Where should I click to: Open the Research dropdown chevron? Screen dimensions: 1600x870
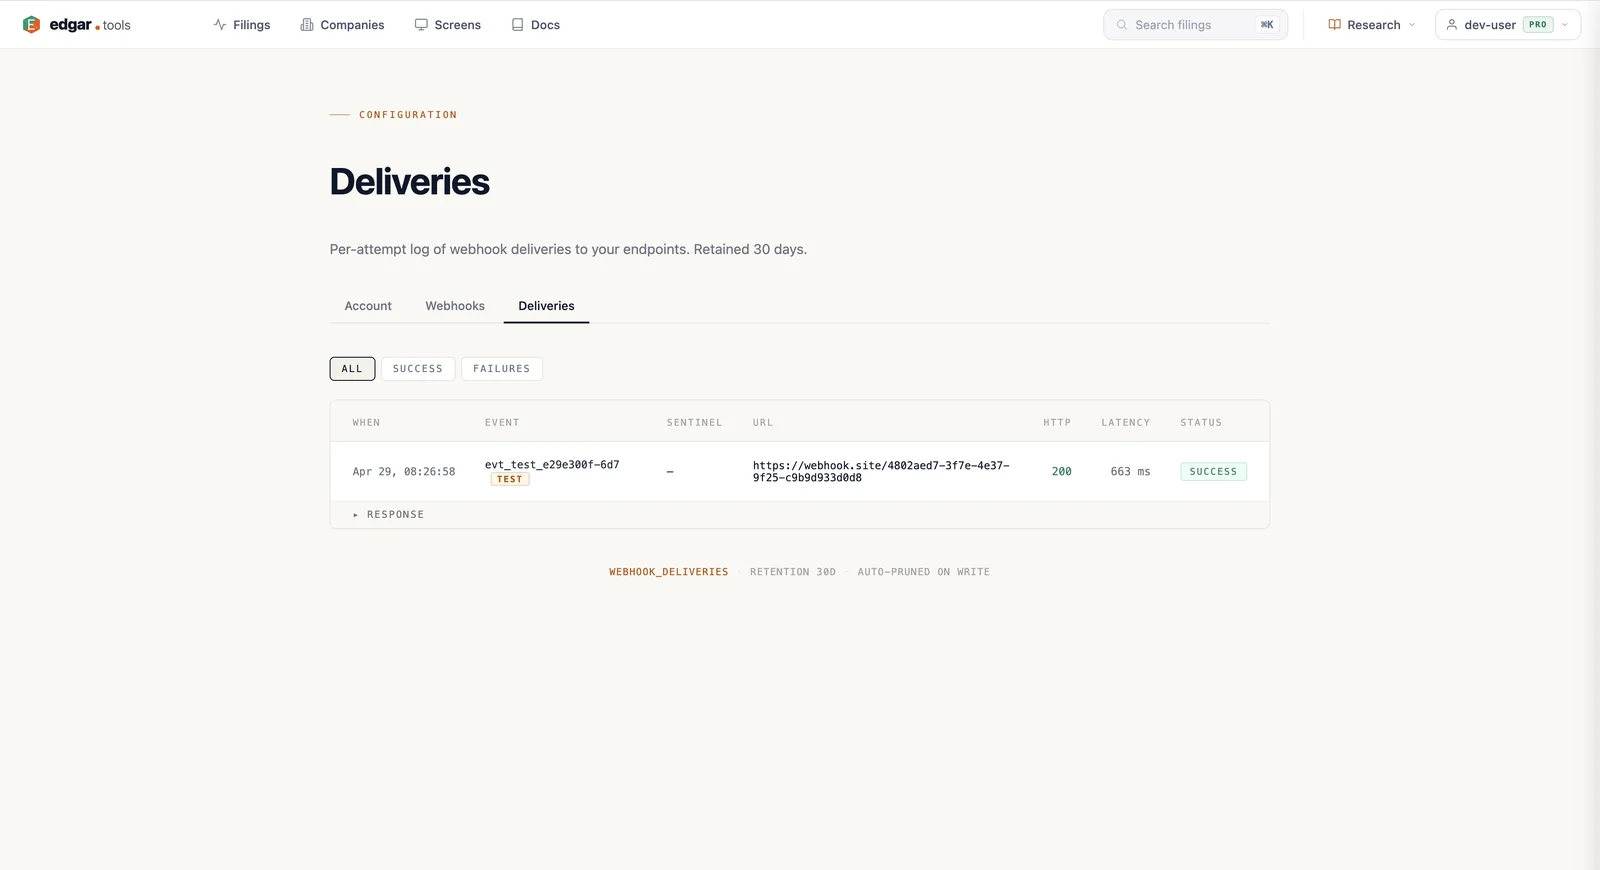[1412, 25]
